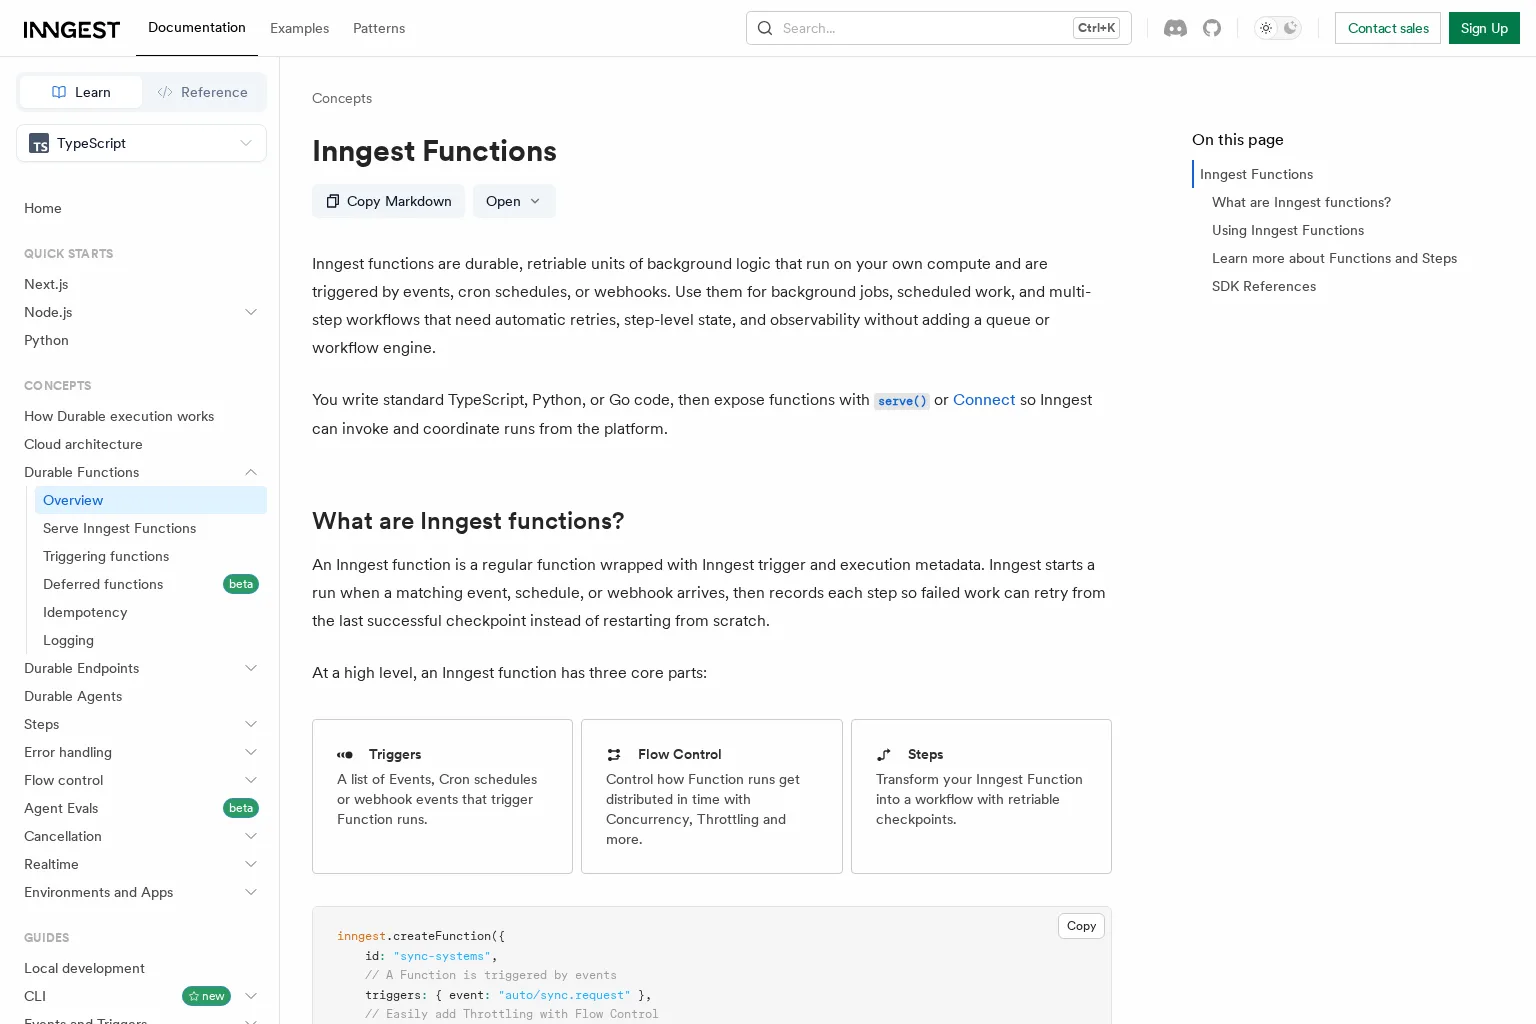Click the new badge next to CLI
1536x1024 pixels.
pyautogui.click(x=206, y=996)
